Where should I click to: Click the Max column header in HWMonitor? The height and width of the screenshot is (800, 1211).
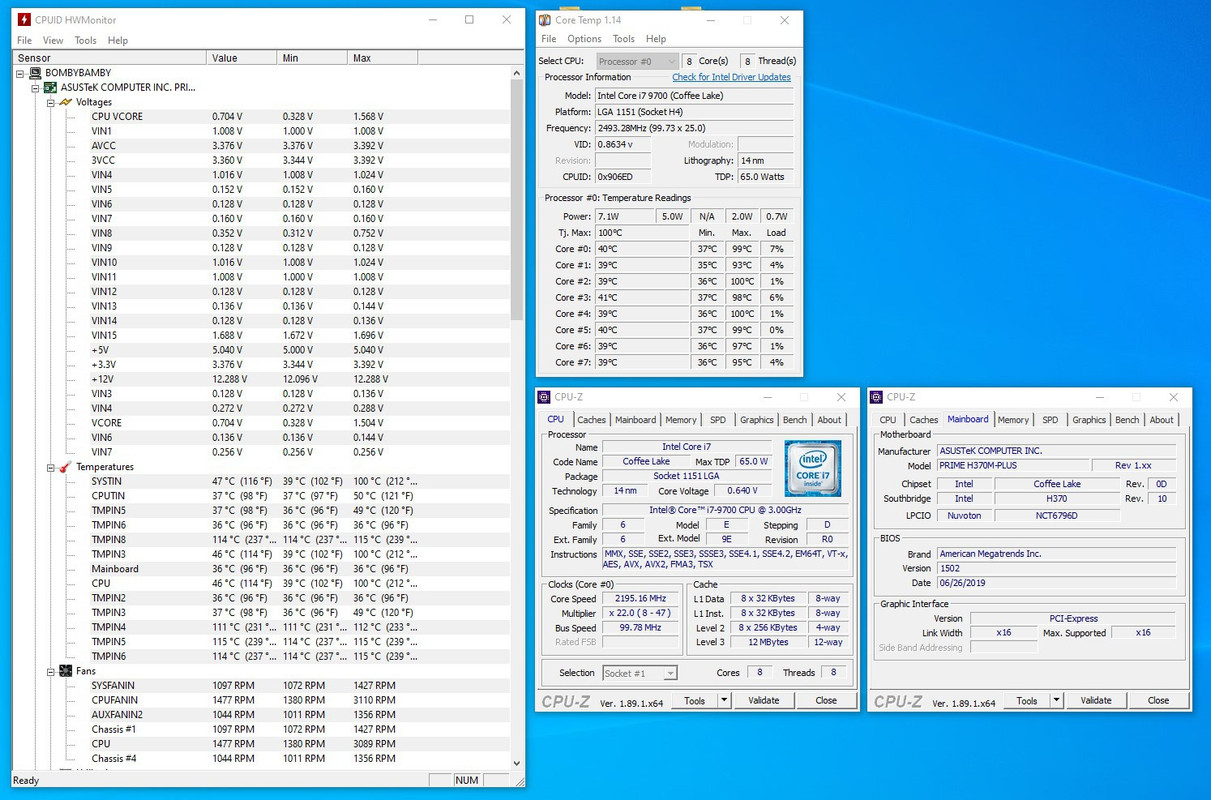point(383,58)
